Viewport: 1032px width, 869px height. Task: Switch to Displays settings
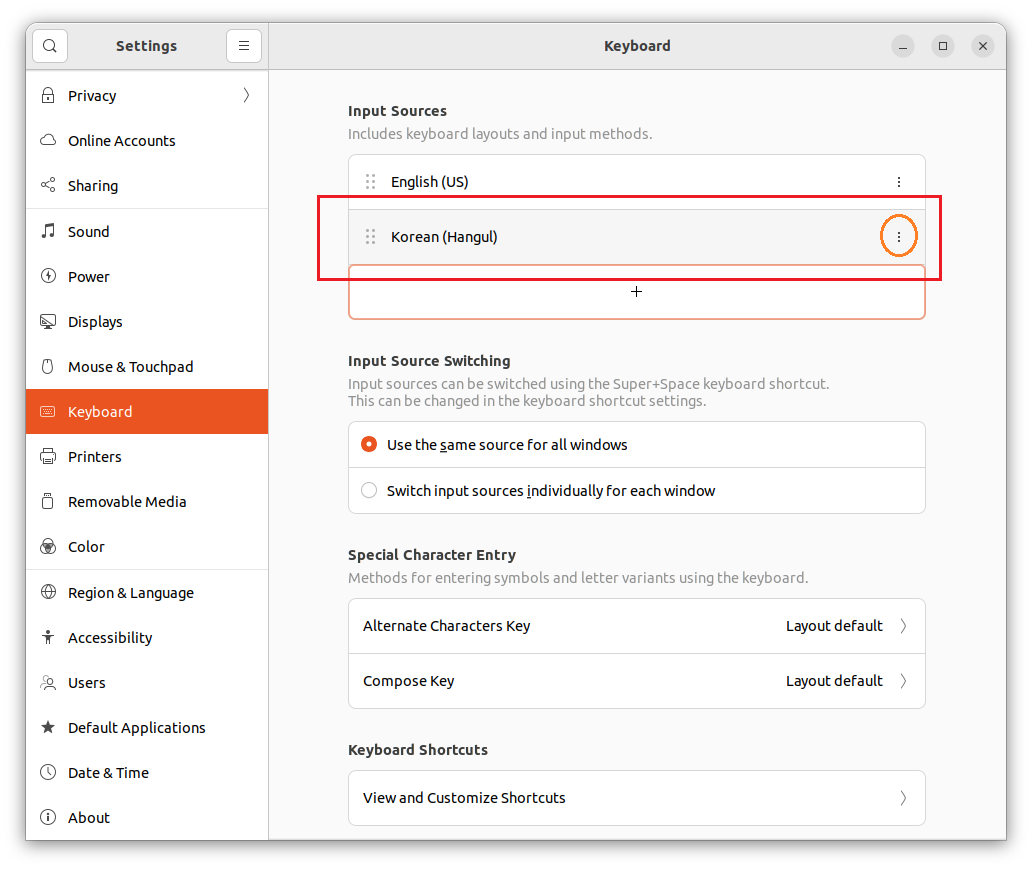point(147,321)
